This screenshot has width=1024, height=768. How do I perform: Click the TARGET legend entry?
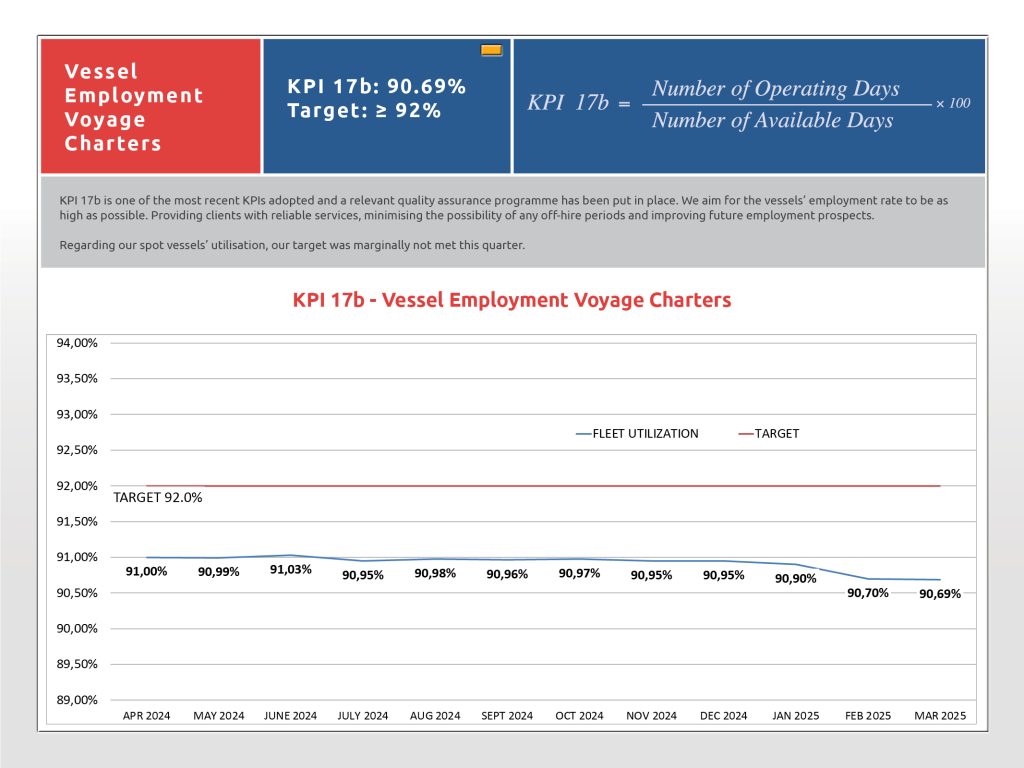coord(769,434)
